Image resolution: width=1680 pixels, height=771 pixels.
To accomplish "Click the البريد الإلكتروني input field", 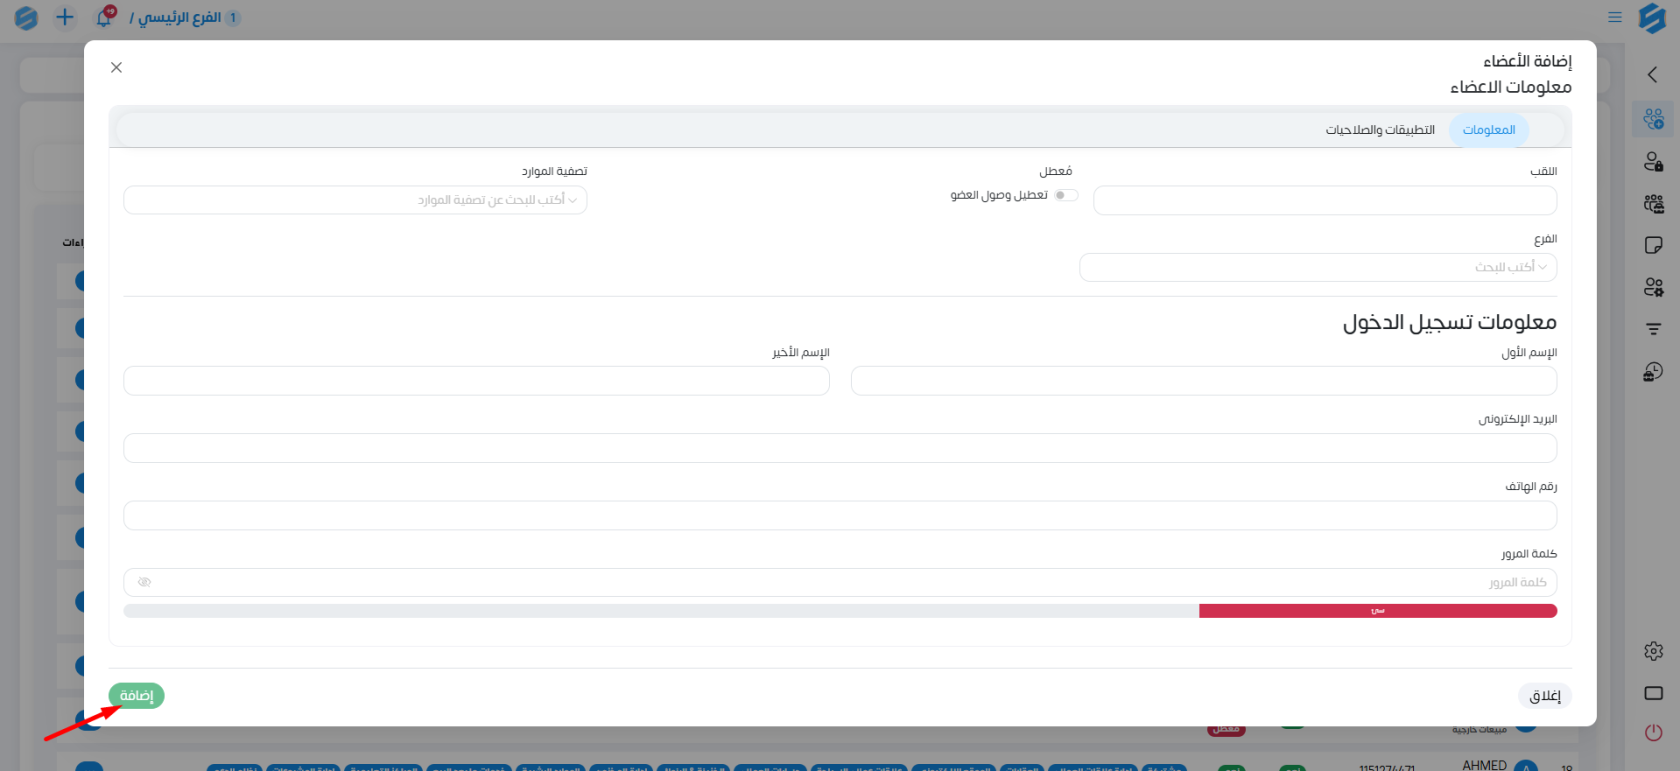I will pyautogui.click(x=840, y=448).
